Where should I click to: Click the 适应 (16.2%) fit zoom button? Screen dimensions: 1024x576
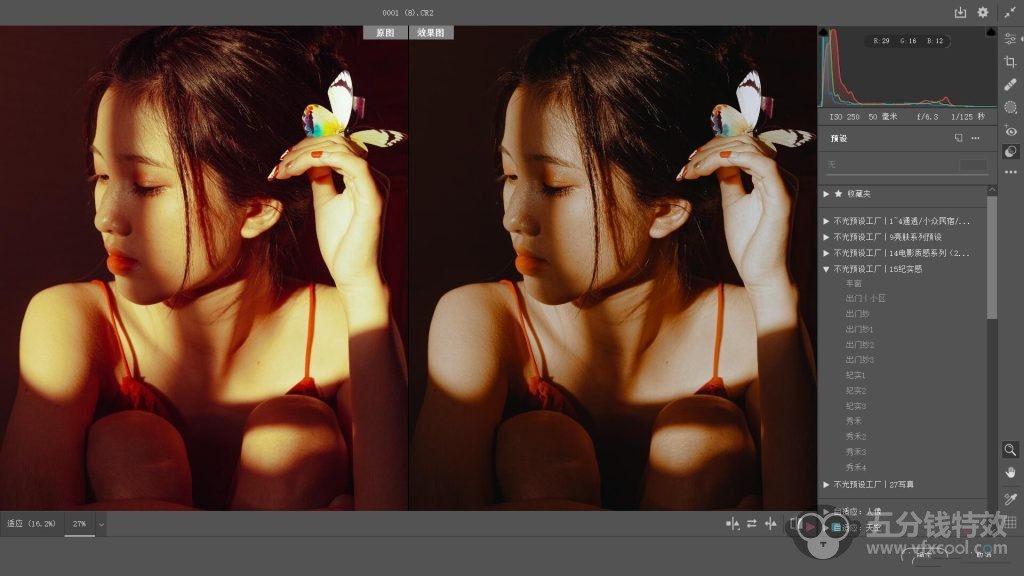pos(31,524)
